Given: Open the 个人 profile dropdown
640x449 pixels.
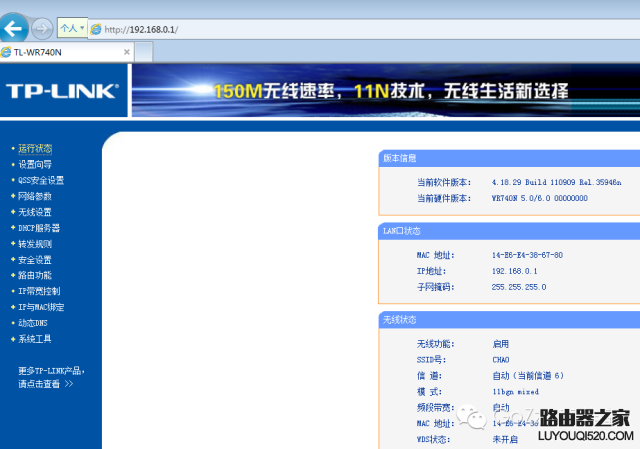Looking at the screenshot, I should click(72, 28).
